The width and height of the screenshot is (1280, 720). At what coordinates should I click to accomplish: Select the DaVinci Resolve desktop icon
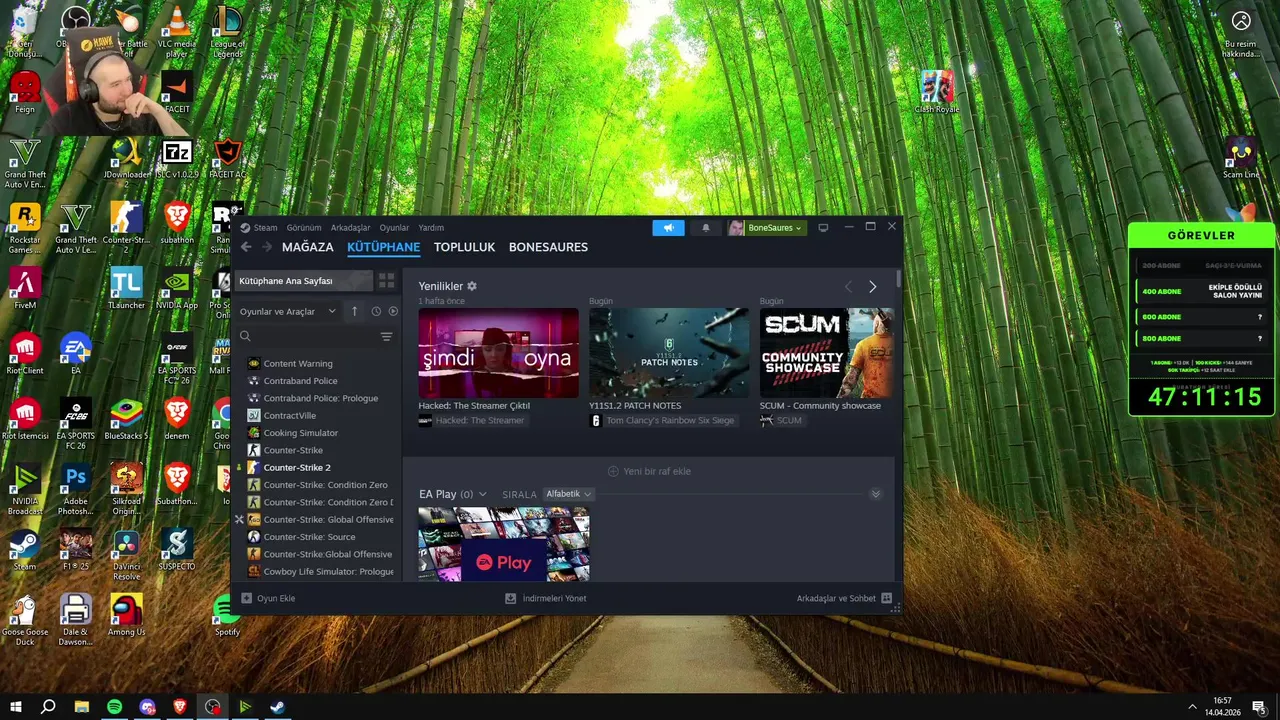click(126, 555)
